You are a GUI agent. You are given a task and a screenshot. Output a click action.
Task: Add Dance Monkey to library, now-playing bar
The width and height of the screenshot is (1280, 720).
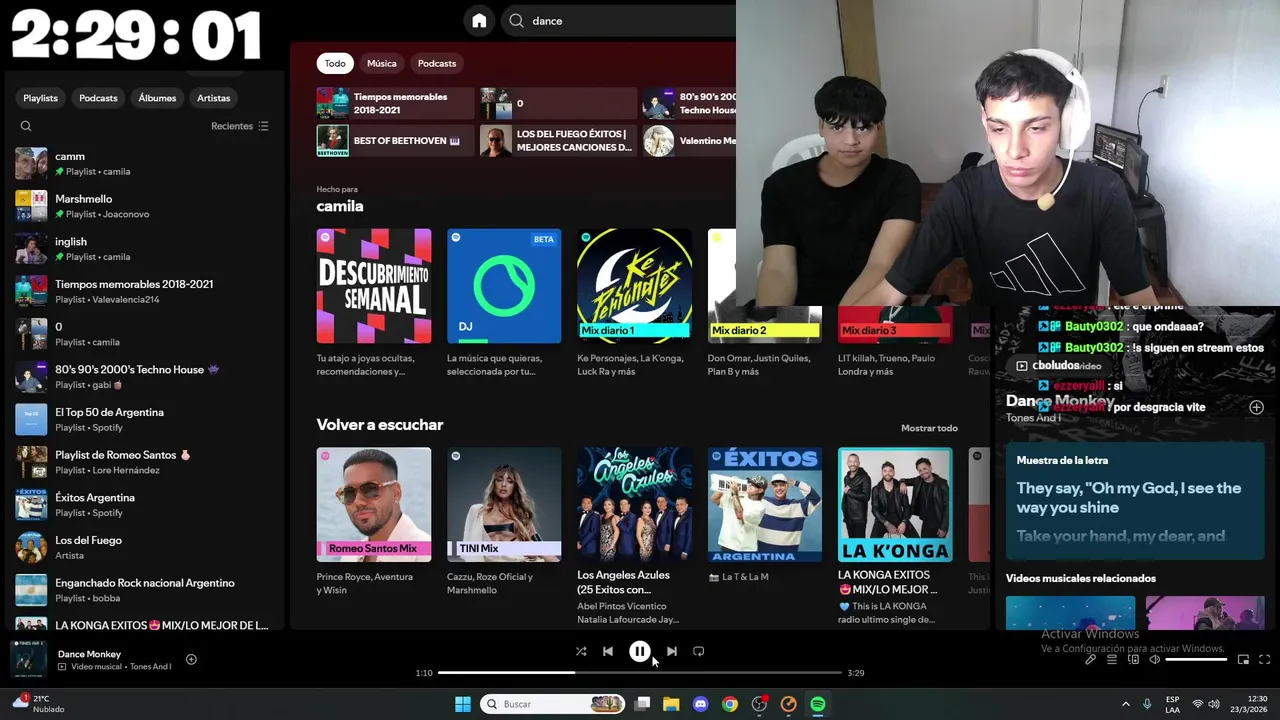click(191, 659)
